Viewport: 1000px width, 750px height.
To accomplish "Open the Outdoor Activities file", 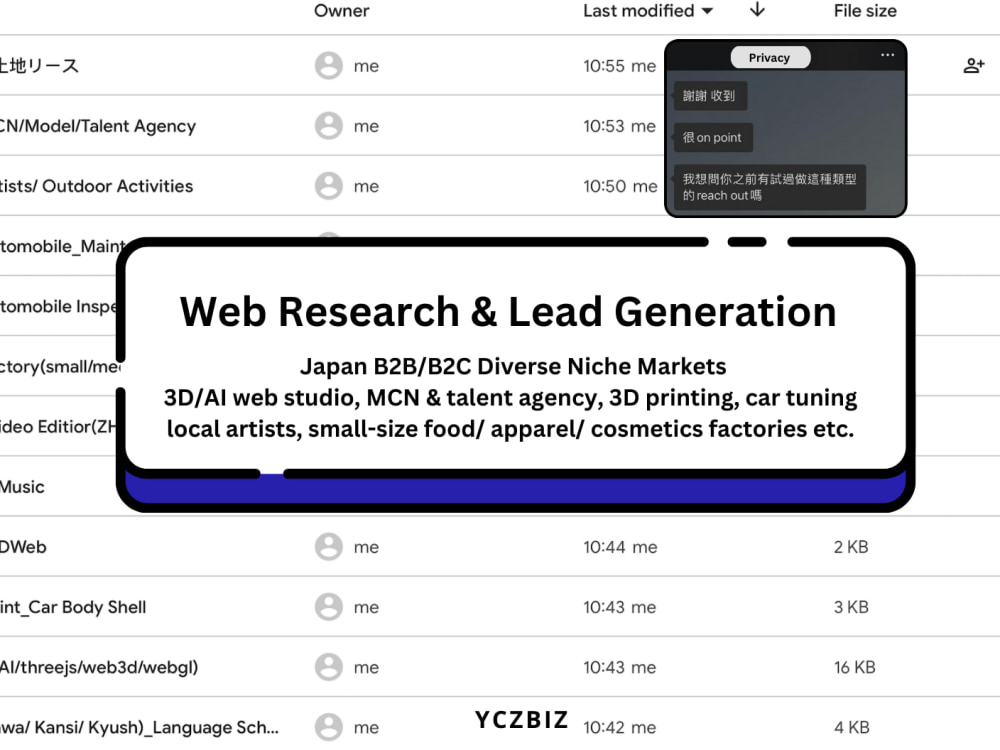I will (x=96, y=186).
